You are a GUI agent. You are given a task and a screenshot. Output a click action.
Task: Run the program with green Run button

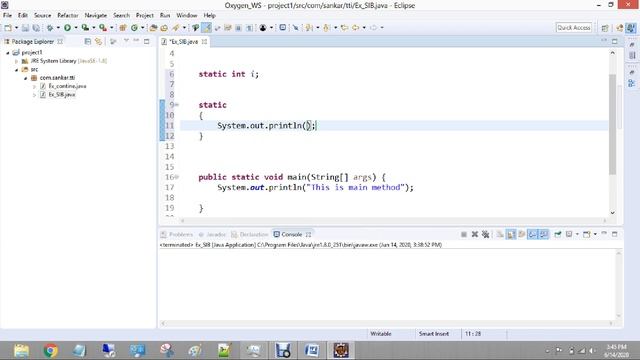67,28
